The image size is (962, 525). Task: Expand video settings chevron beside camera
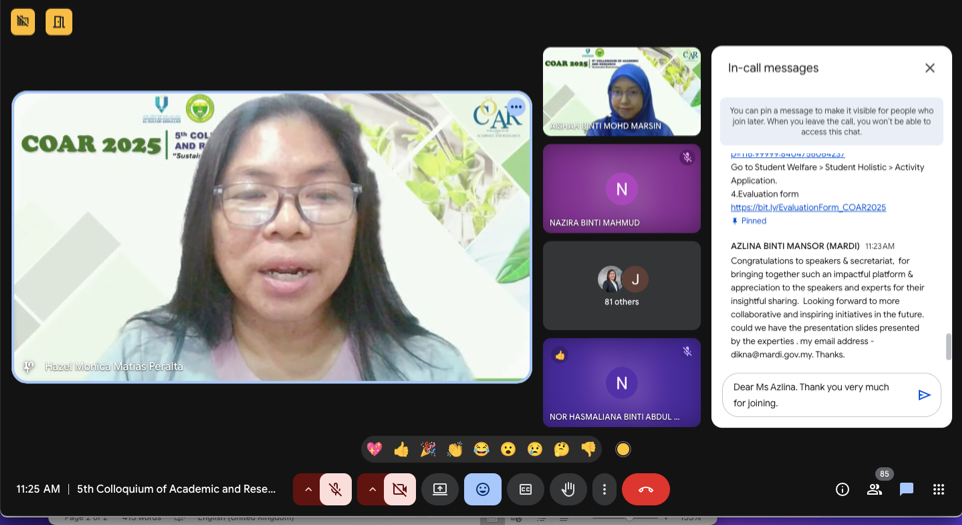click(x=372, y=489)
